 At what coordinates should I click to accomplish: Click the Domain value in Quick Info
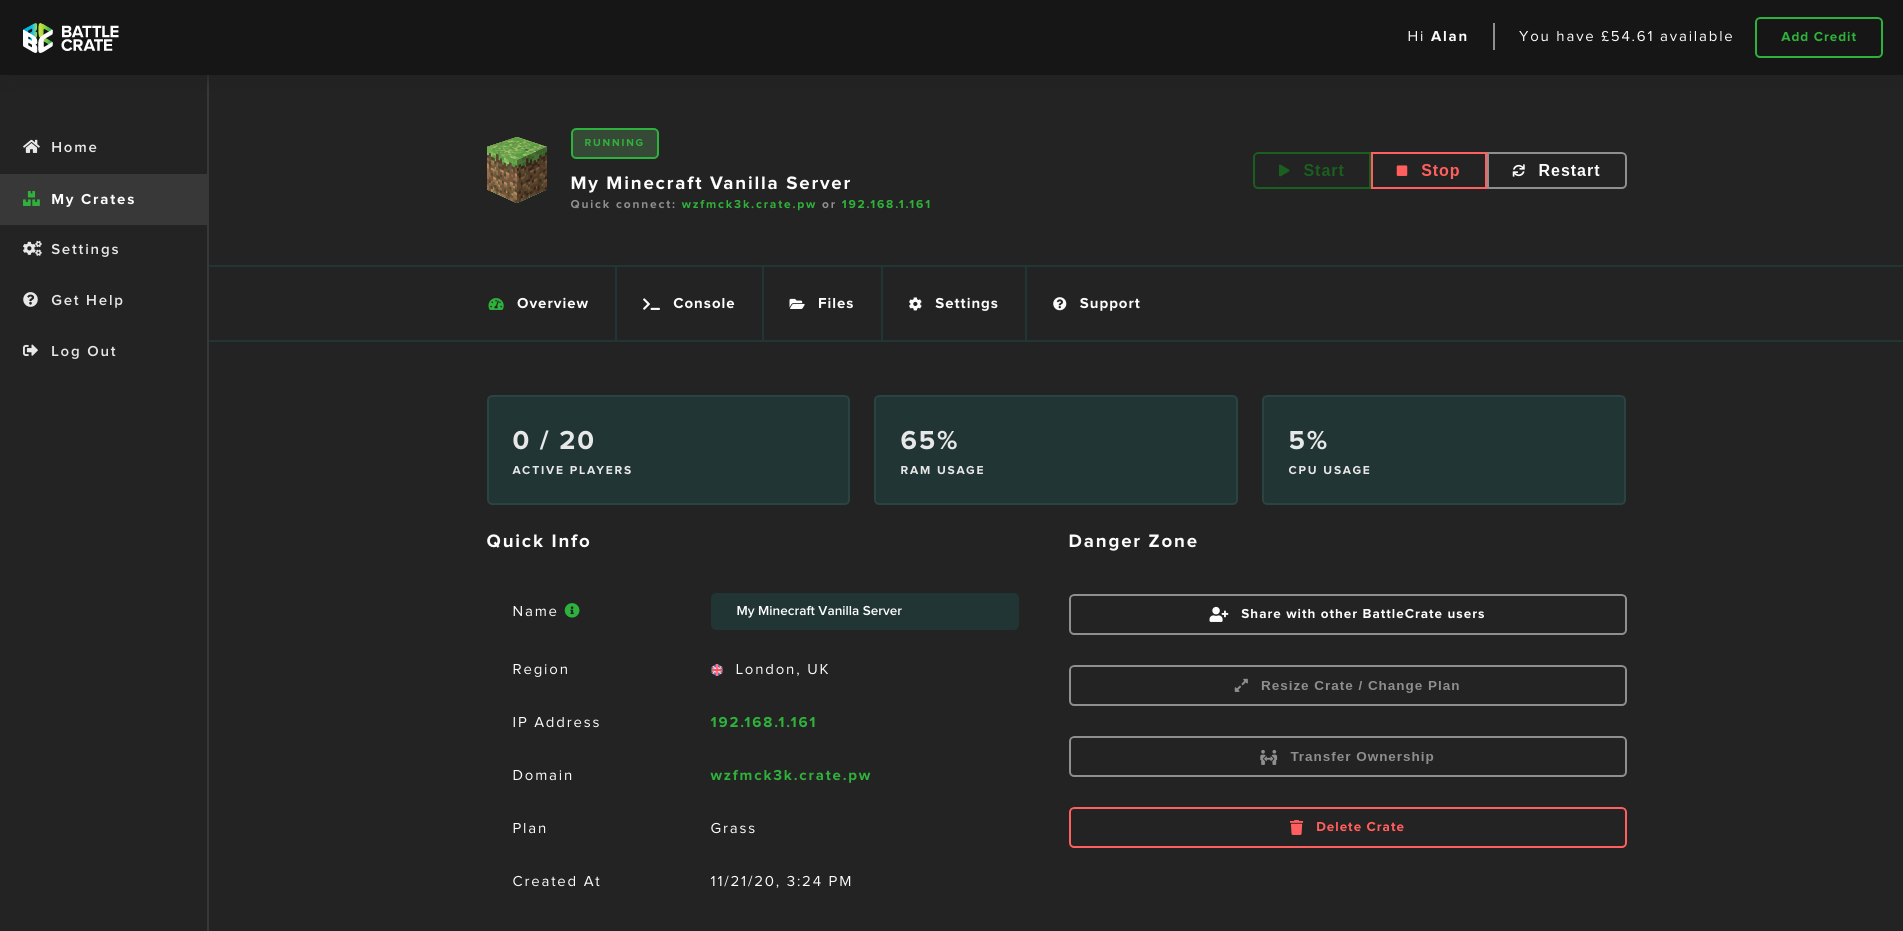click(x=790, y=775)
